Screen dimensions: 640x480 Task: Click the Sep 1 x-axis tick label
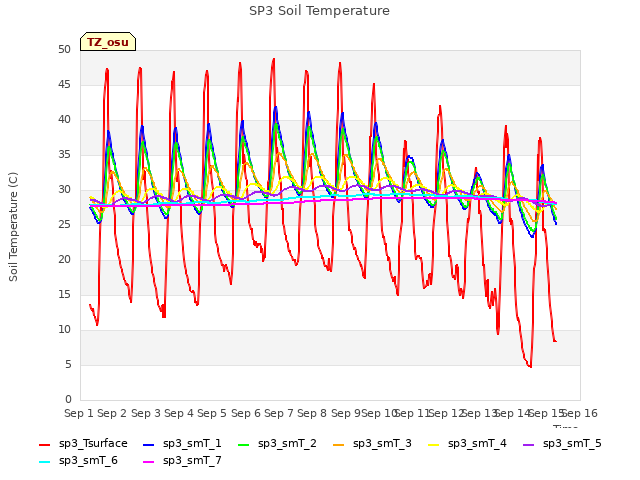tap(79, 413)
